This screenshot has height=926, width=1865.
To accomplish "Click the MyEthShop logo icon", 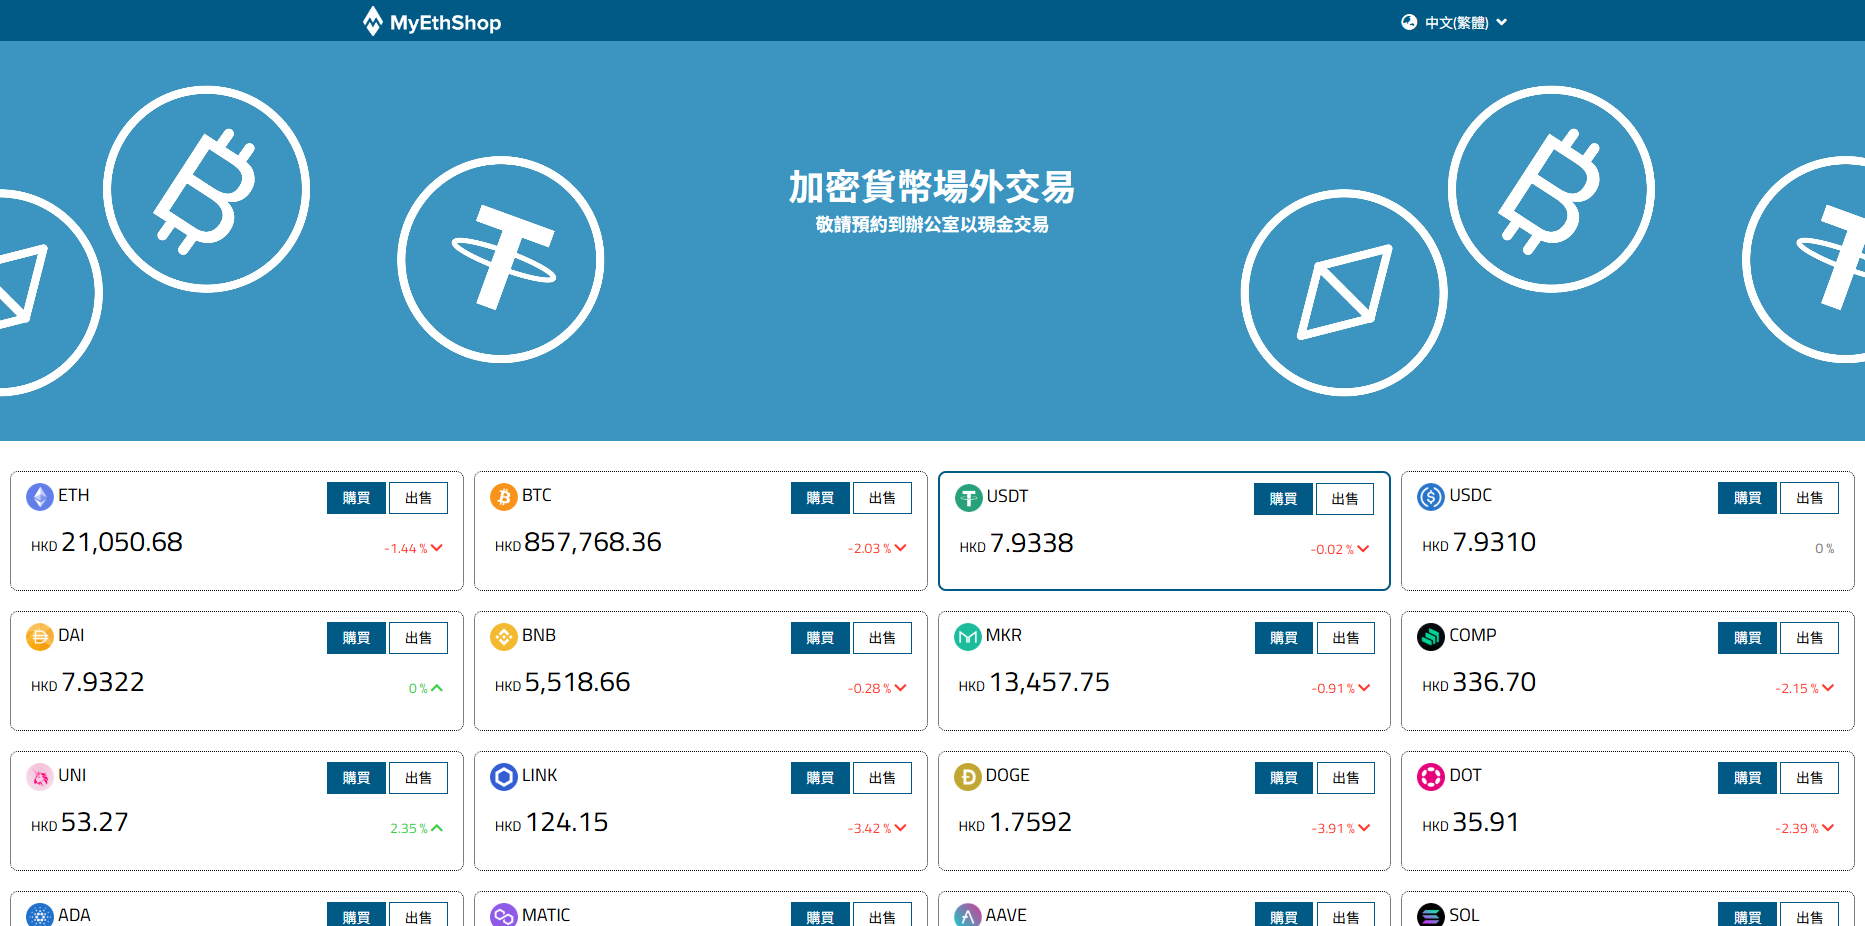I will pos(372,21).
